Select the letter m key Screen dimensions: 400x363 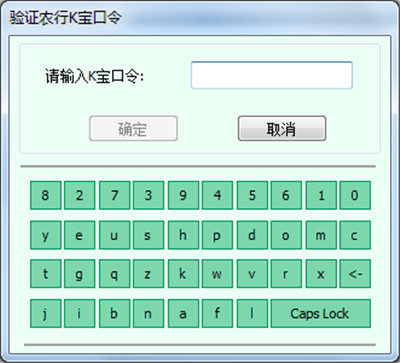[321, 235]
